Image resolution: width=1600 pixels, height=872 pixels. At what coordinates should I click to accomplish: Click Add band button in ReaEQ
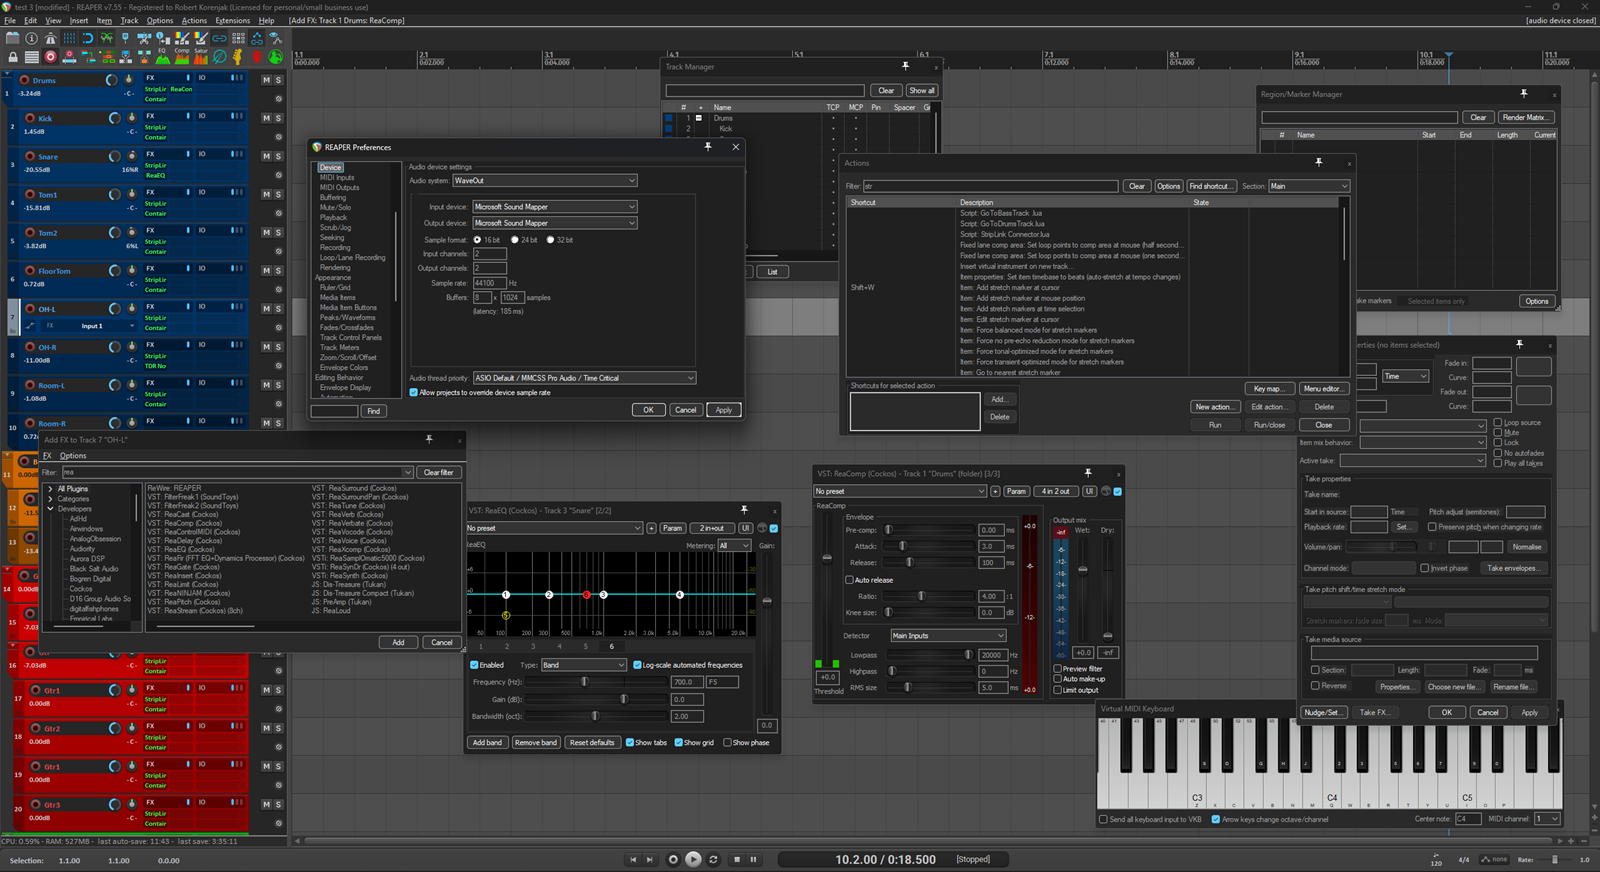(488, 743)
